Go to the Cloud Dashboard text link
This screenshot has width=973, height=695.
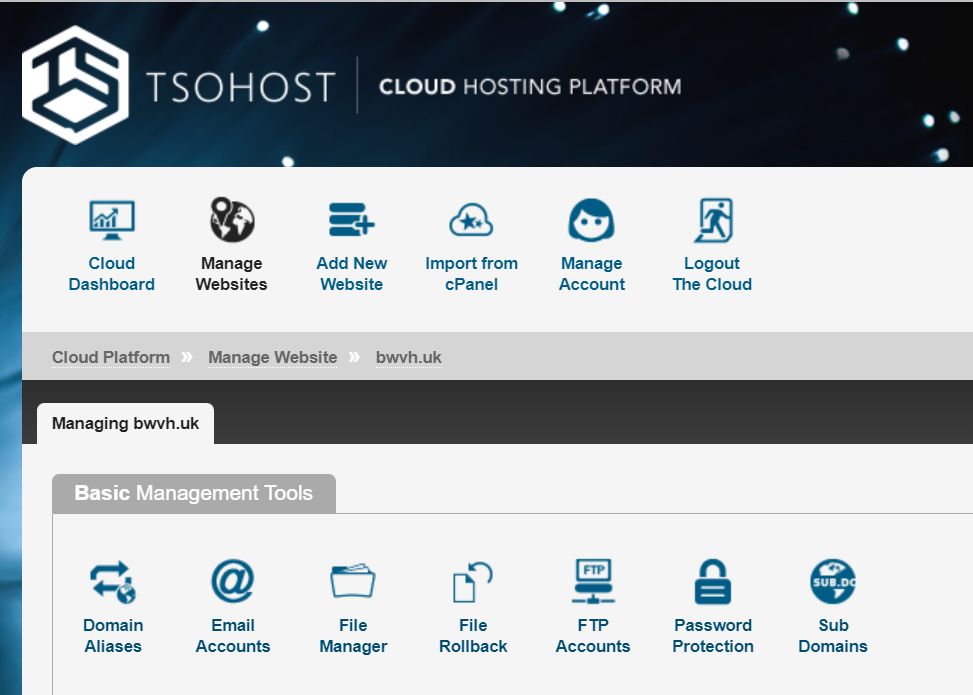pos(112,274)
